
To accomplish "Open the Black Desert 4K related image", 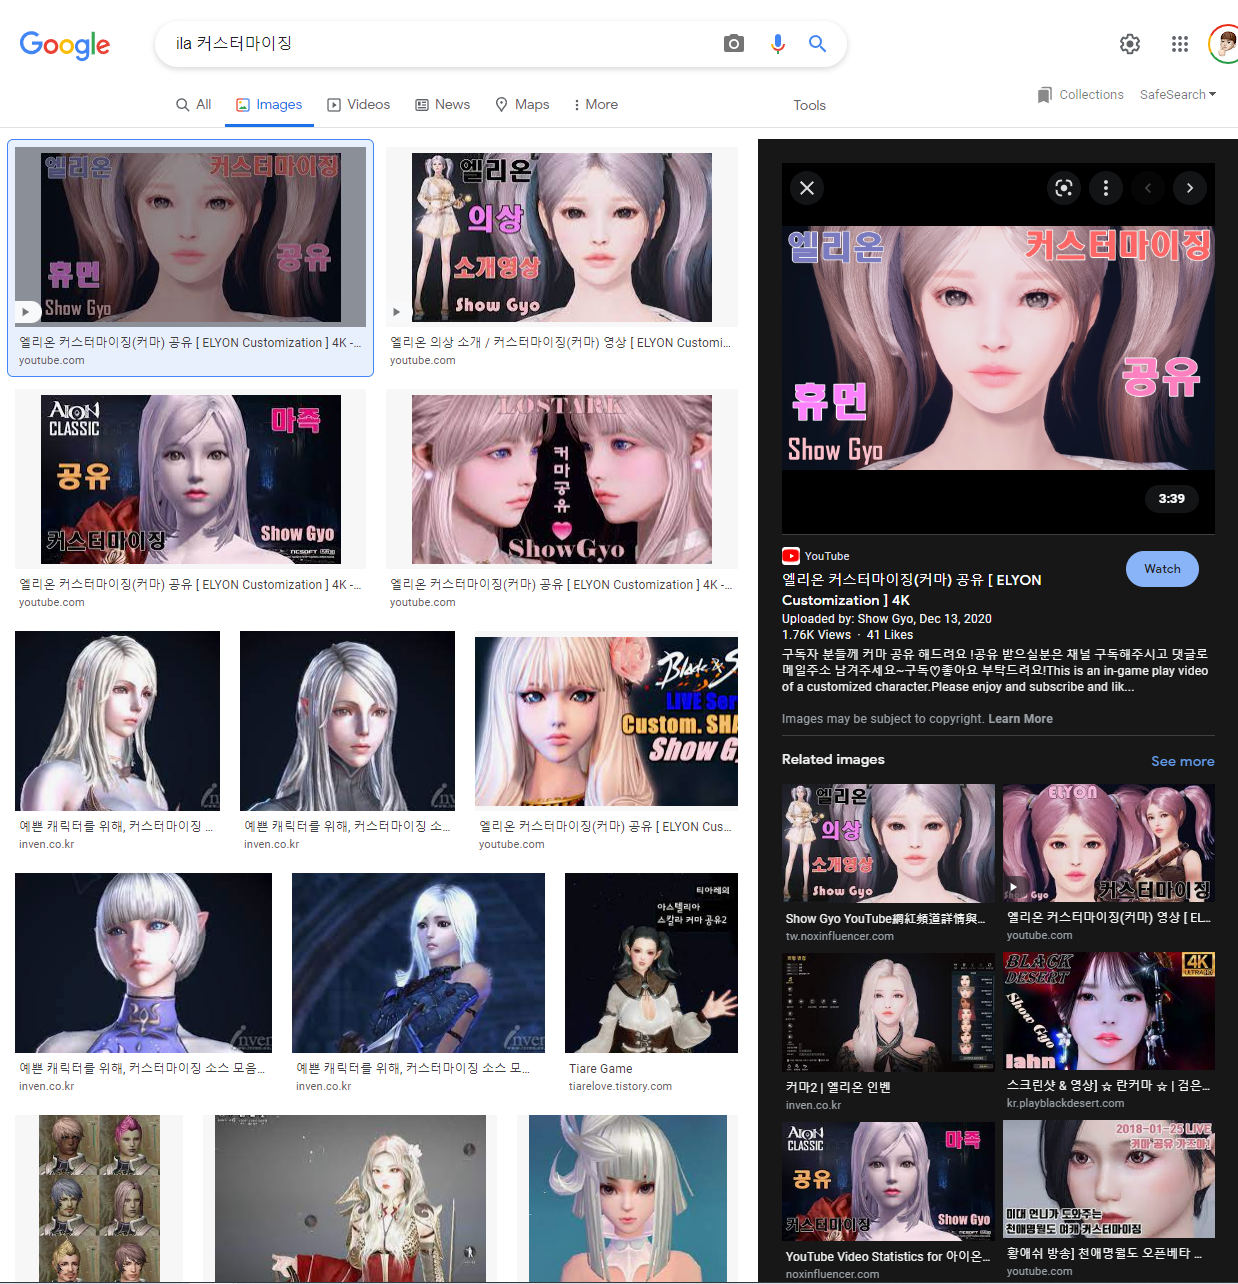I will 1109,1011.
